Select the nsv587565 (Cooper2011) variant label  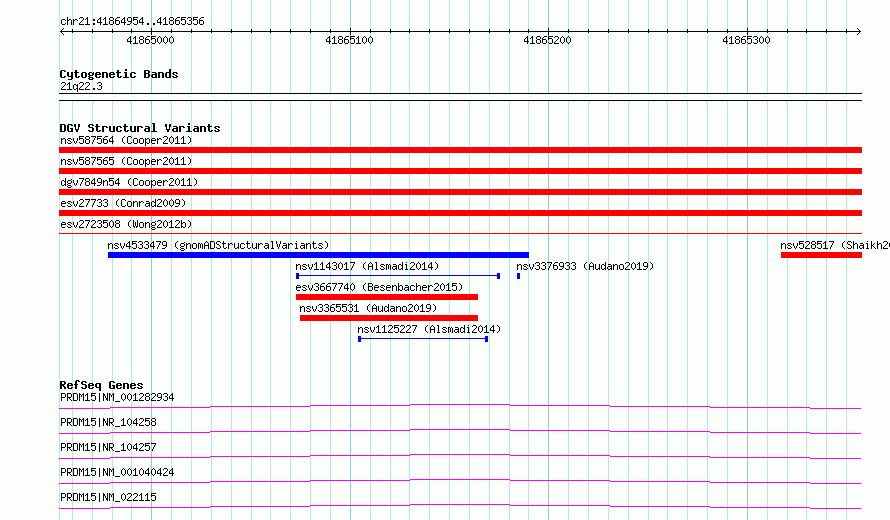126,161
